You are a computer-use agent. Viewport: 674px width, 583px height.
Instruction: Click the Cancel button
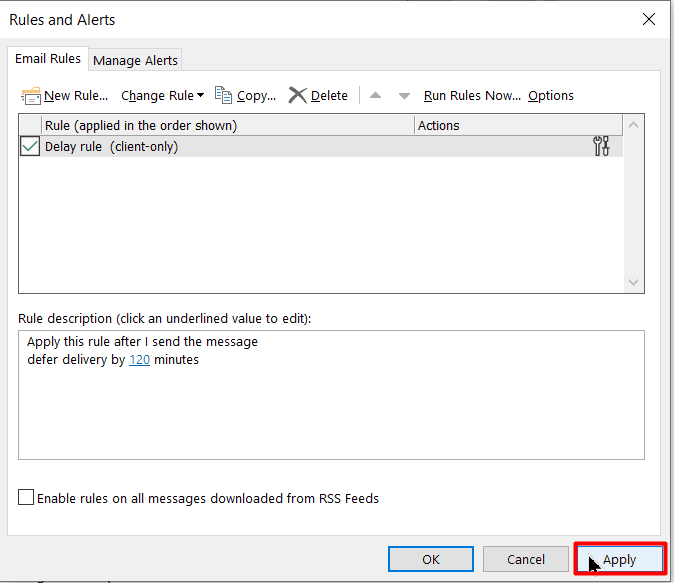[525, 559]
